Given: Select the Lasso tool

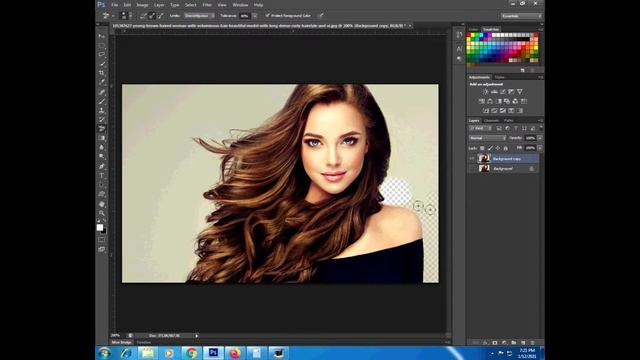Looking at the screenshot, I should (x=102, y=54).
